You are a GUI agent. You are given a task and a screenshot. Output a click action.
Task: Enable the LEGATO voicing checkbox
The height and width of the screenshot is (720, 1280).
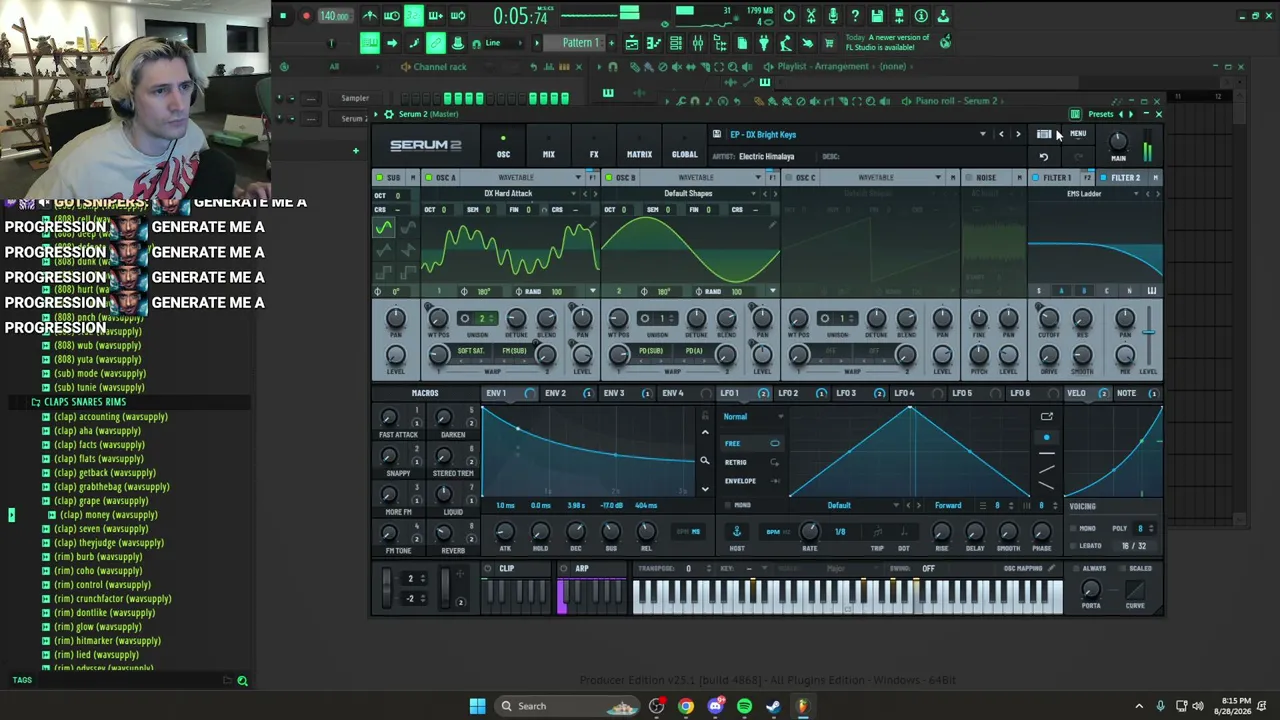[1072, 546]
